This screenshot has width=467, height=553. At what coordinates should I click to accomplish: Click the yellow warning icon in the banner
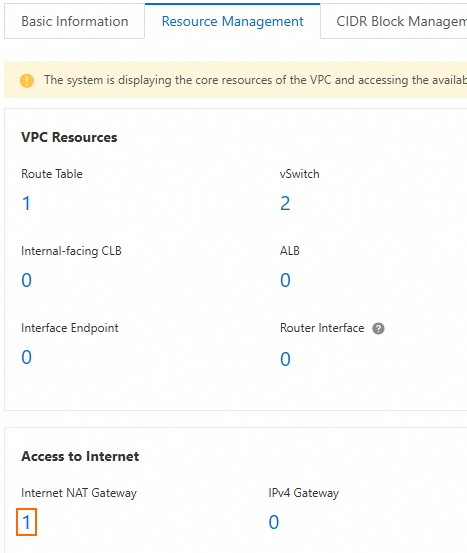pyautogui.click(x=27, y=80)
